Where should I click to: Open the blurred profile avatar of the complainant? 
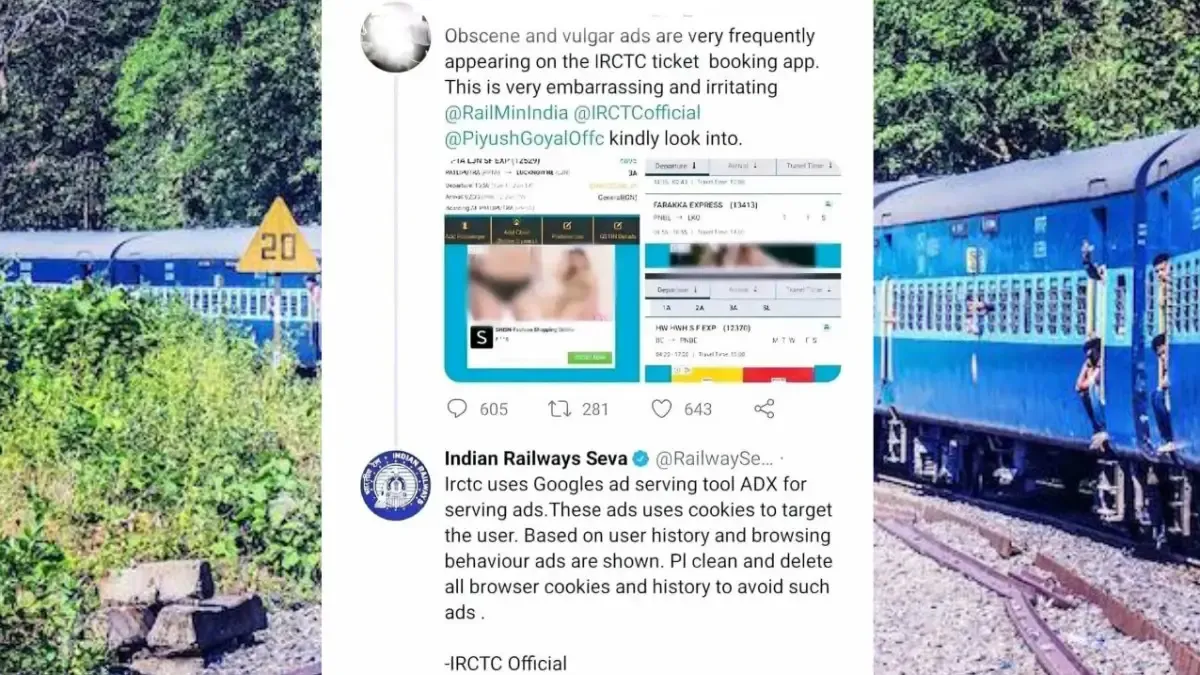click(395, 38)
